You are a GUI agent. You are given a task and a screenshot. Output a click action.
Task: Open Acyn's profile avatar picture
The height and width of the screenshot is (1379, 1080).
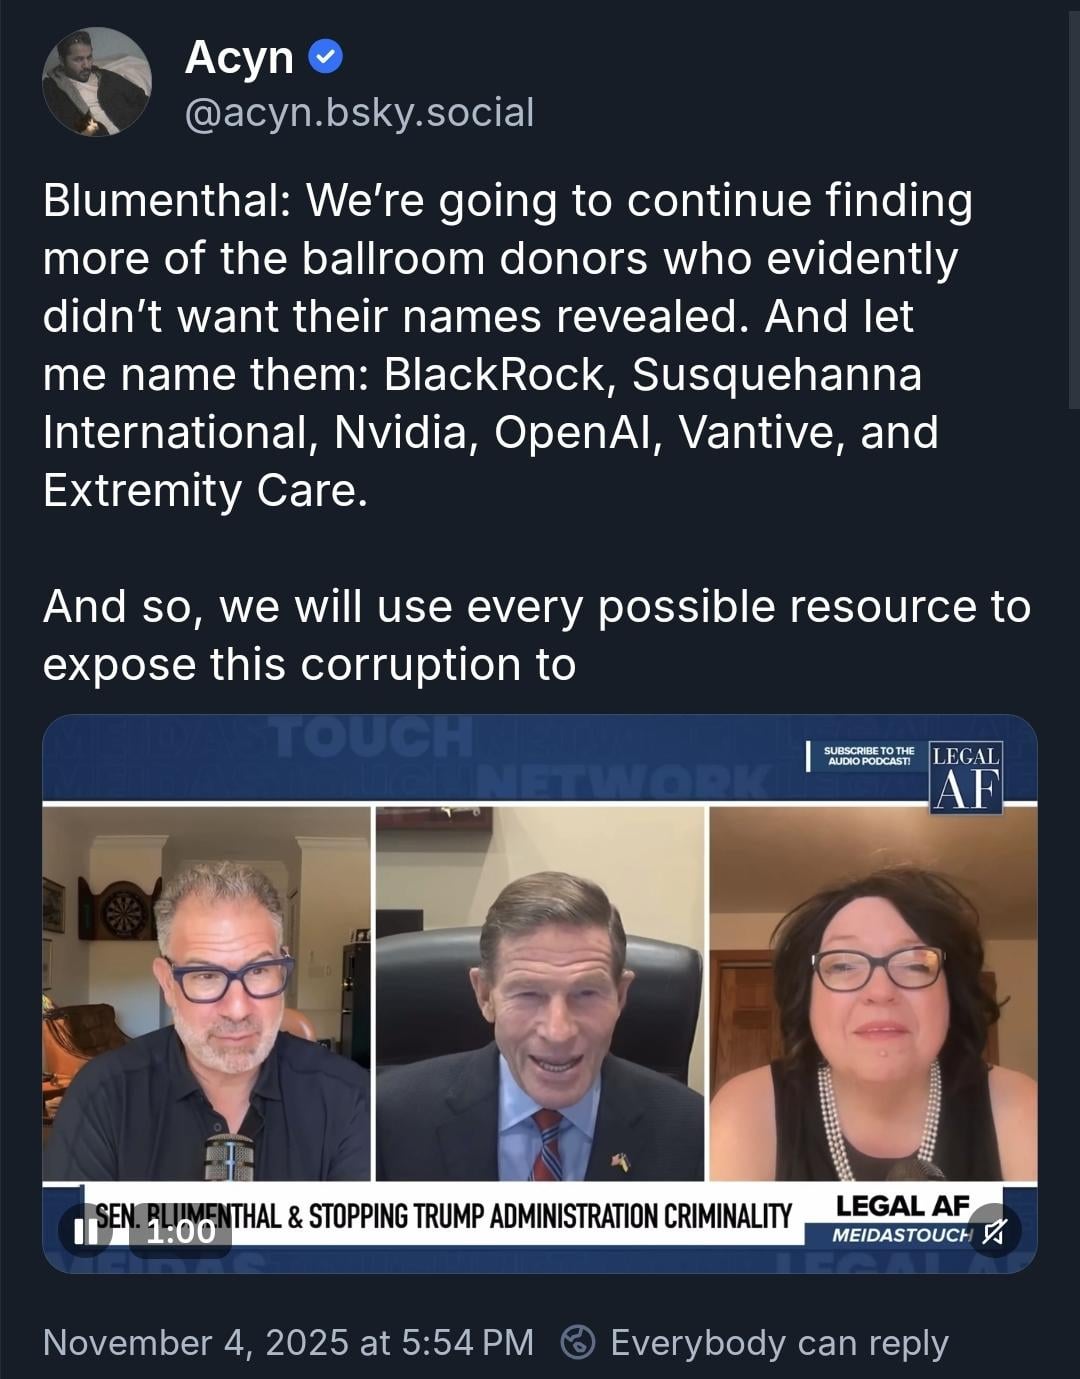click(97, 83)
